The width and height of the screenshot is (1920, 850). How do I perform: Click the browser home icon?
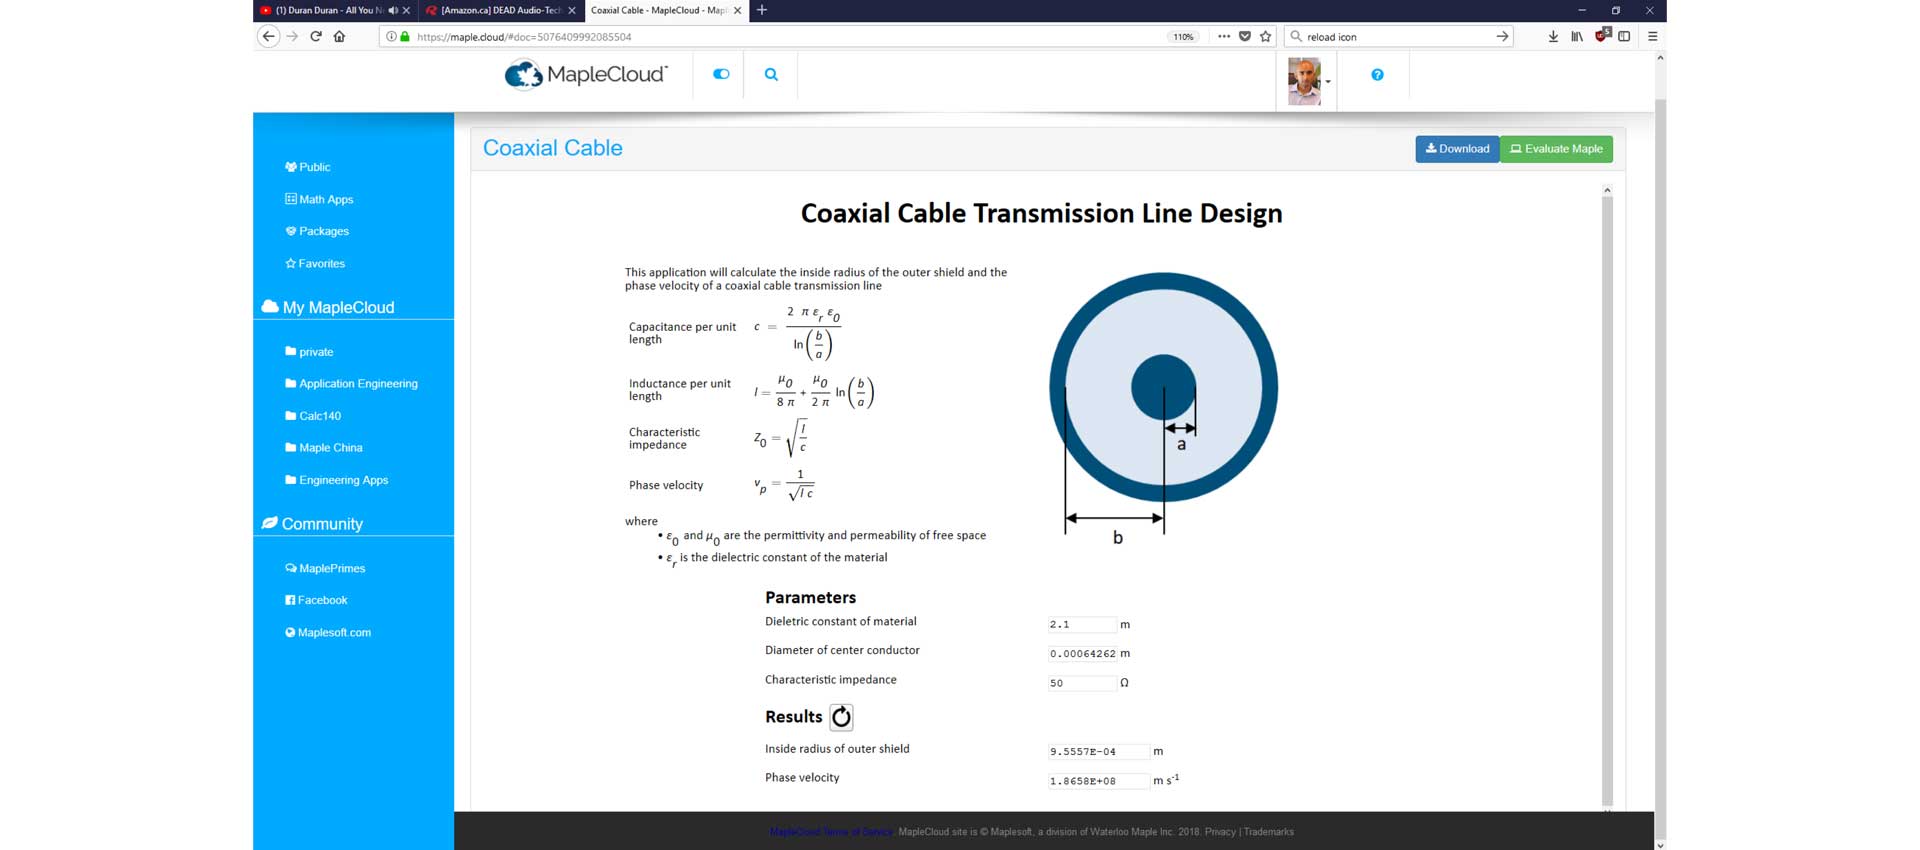tap(339, 36)
